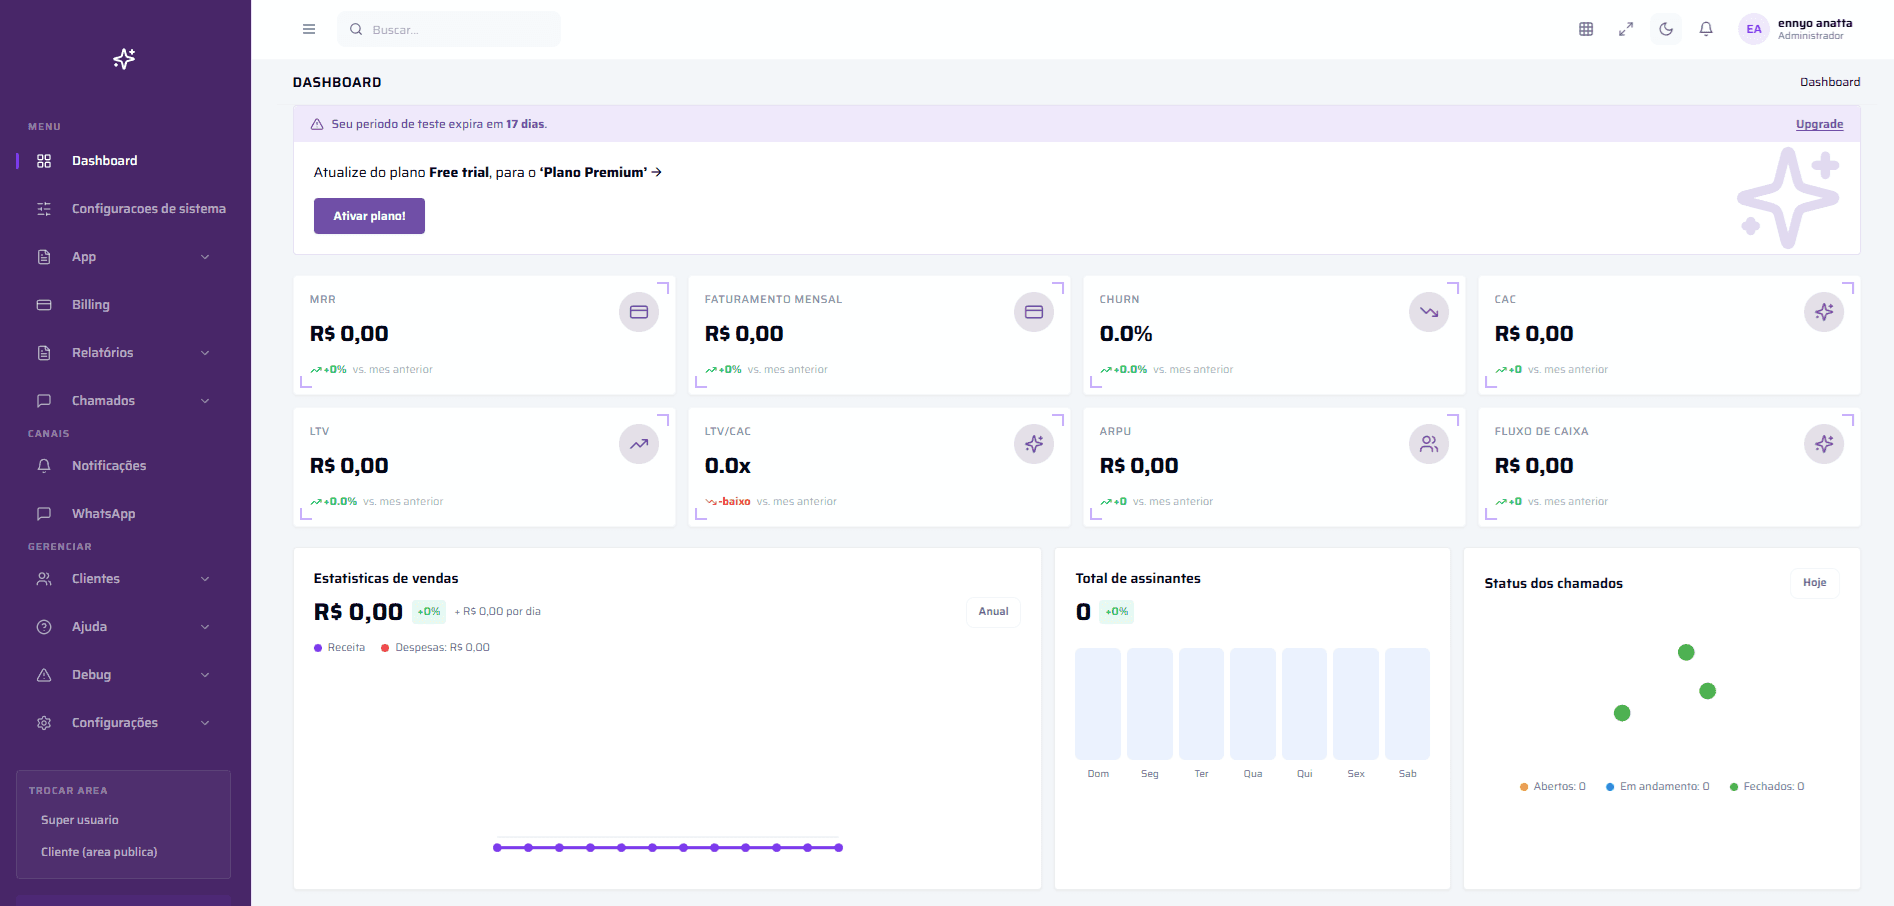
Task: Click the hamburger menu icon
Action: [309, 29]
